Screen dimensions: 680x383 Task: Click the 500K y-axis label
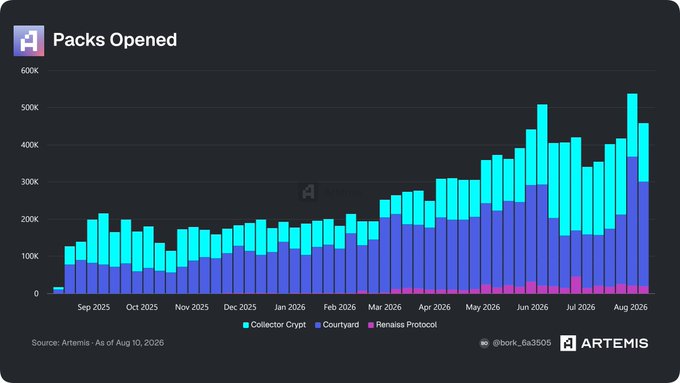29,108
